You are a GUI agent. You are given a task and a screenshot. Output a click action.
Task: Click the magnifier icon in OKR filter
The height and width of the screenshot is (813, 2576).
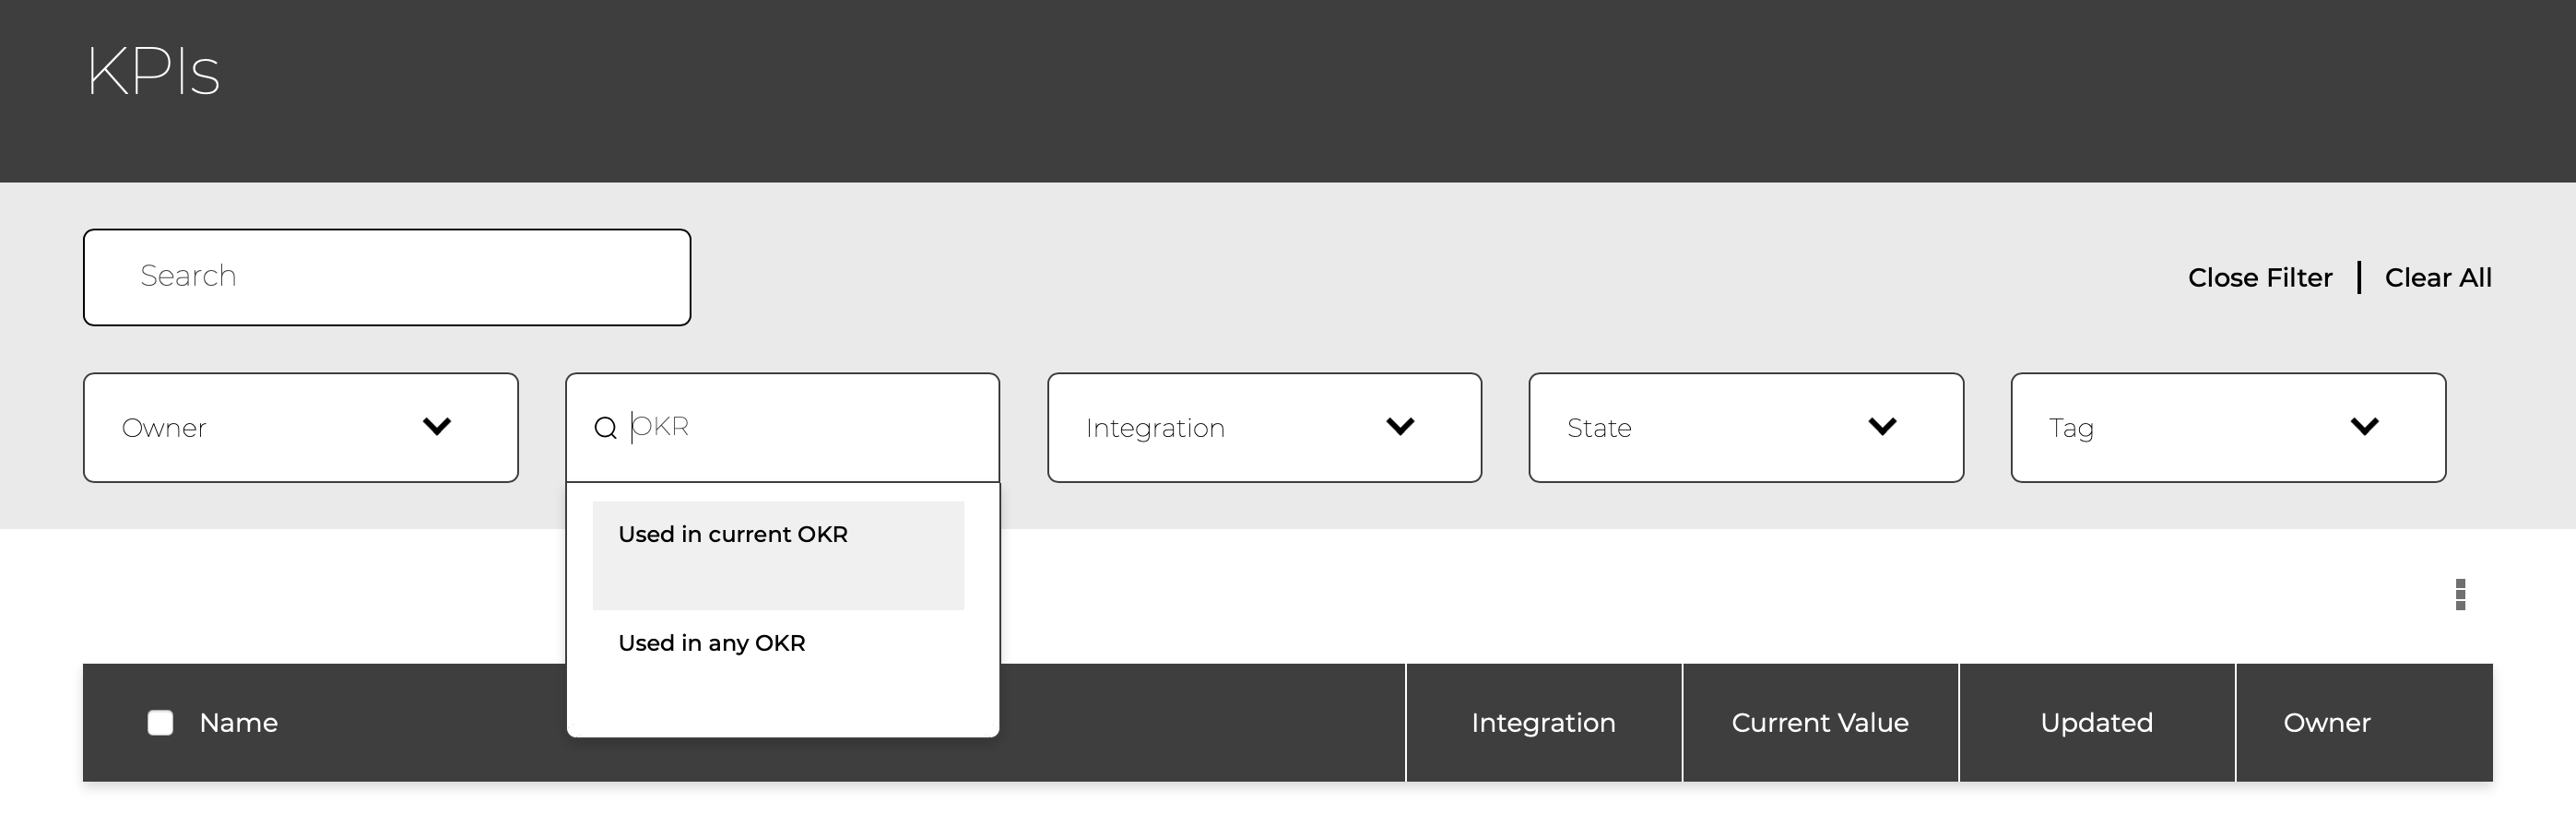tap(605, 428)
